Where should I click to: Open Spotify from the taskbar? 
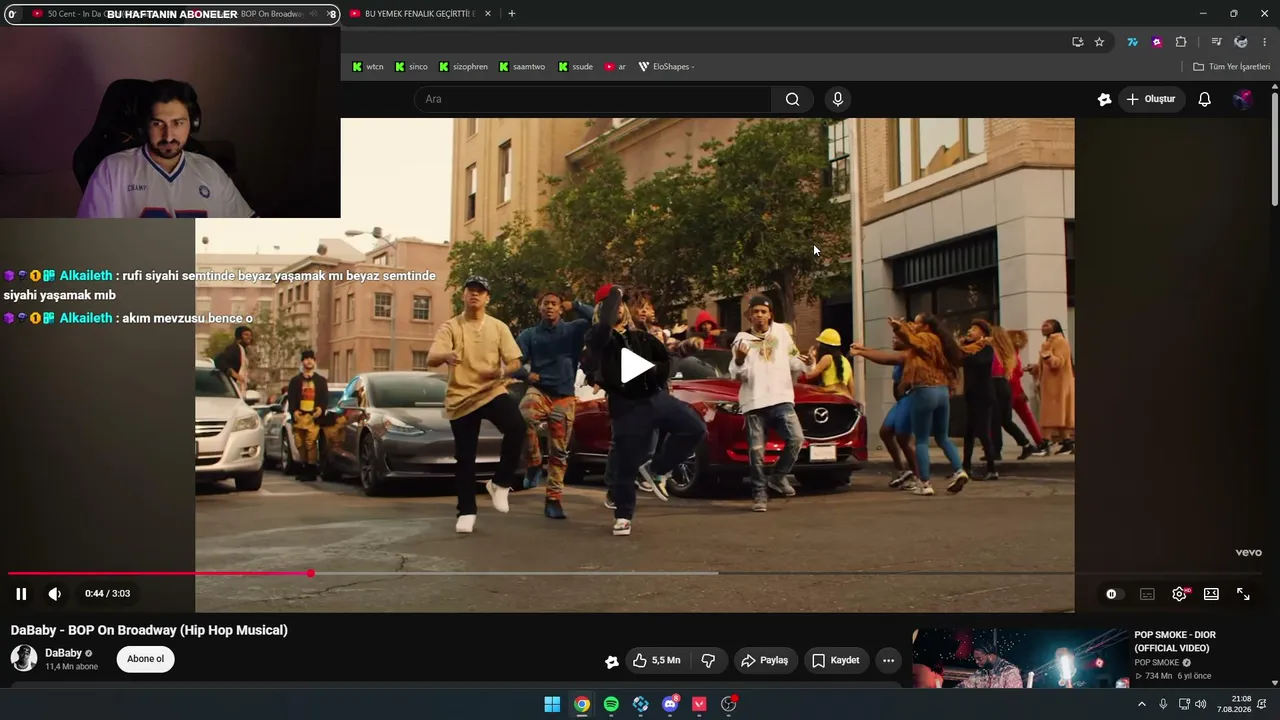coord(611,704)
